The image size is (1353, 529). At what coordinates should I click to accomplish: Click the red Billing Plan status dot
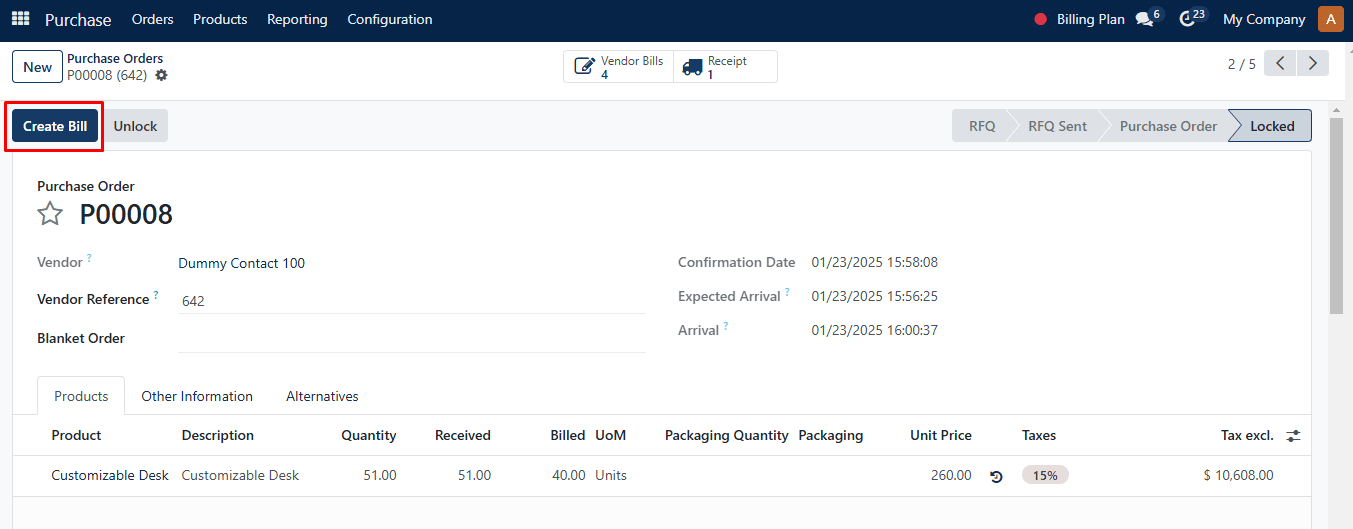(1040, 19)
